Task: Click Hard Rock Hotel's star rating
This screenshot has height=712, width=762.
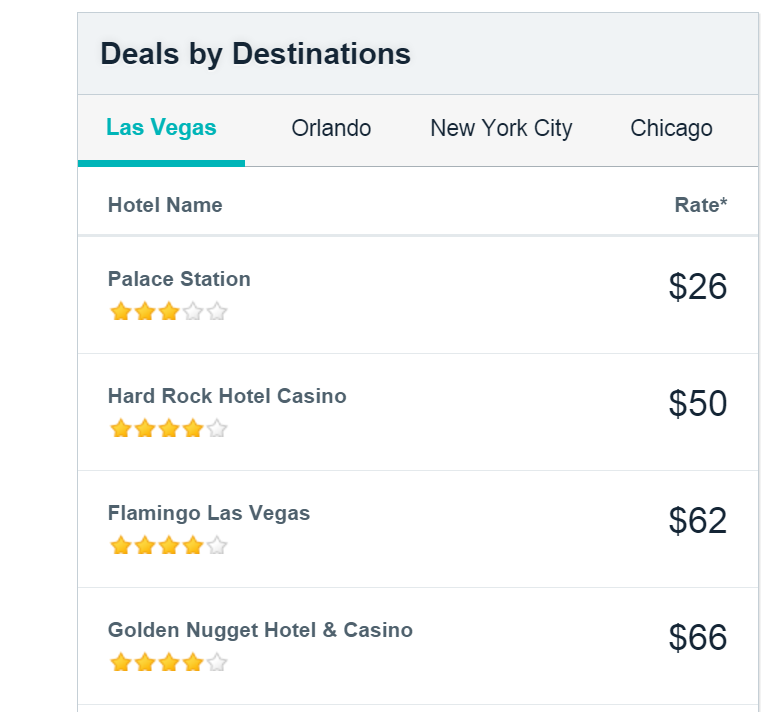Action: 169,429
